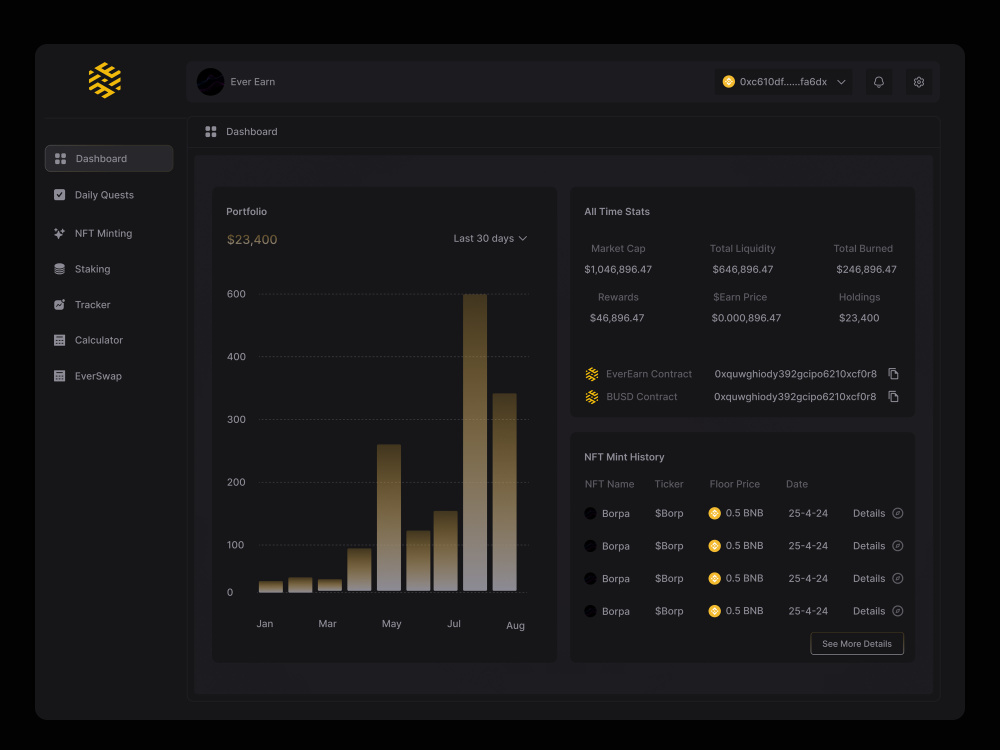Click the Calculator icon in sidebar

pyautogui.click(x=59, y=341)
